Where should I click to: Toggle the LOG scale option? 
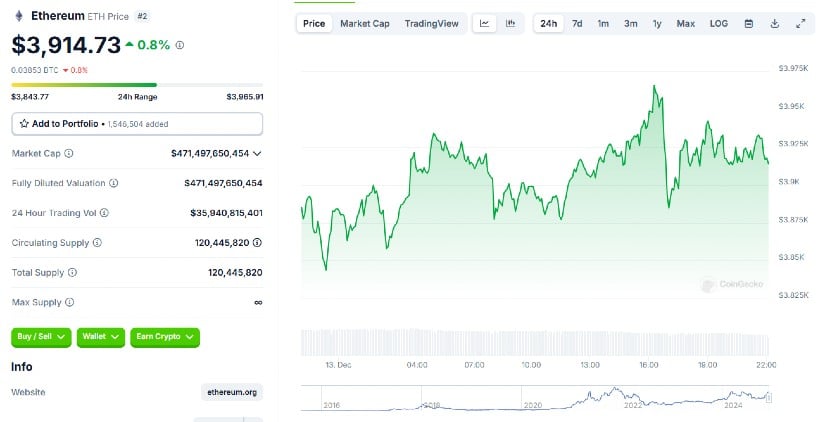719,23
